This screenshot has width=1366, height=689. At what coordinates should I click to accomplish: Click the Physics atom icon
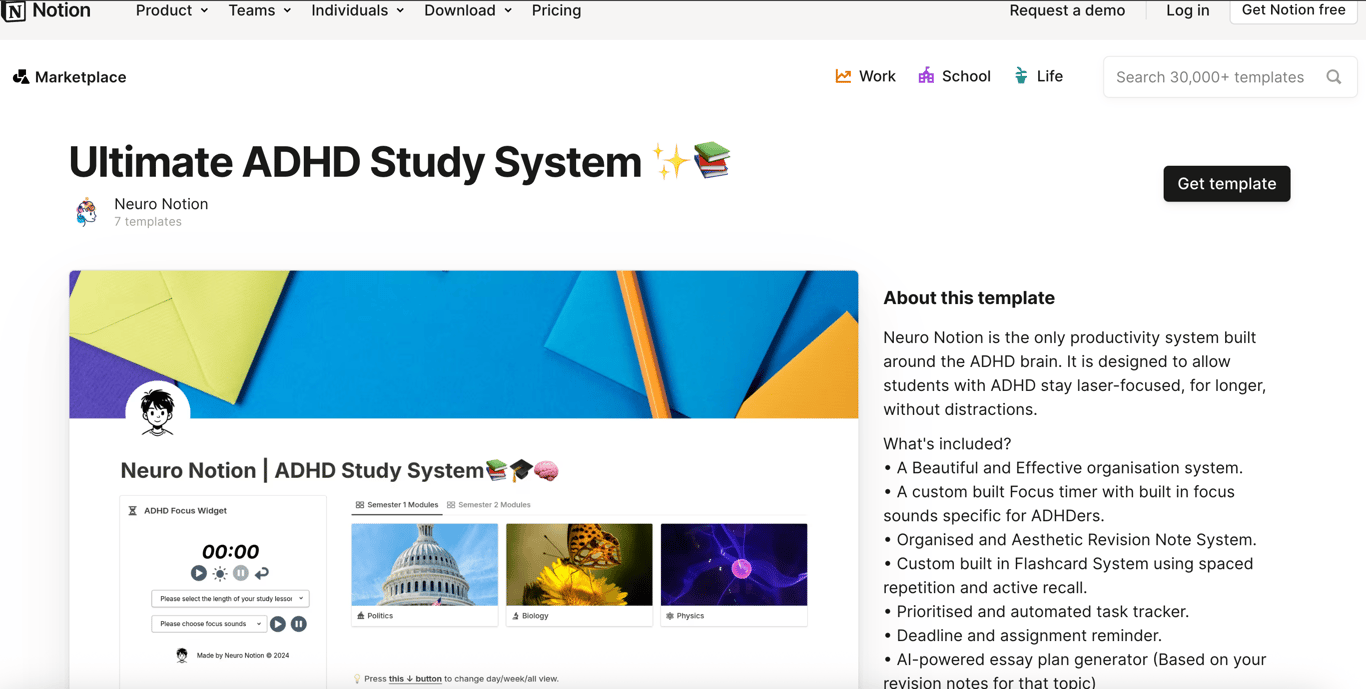point(670,616)
